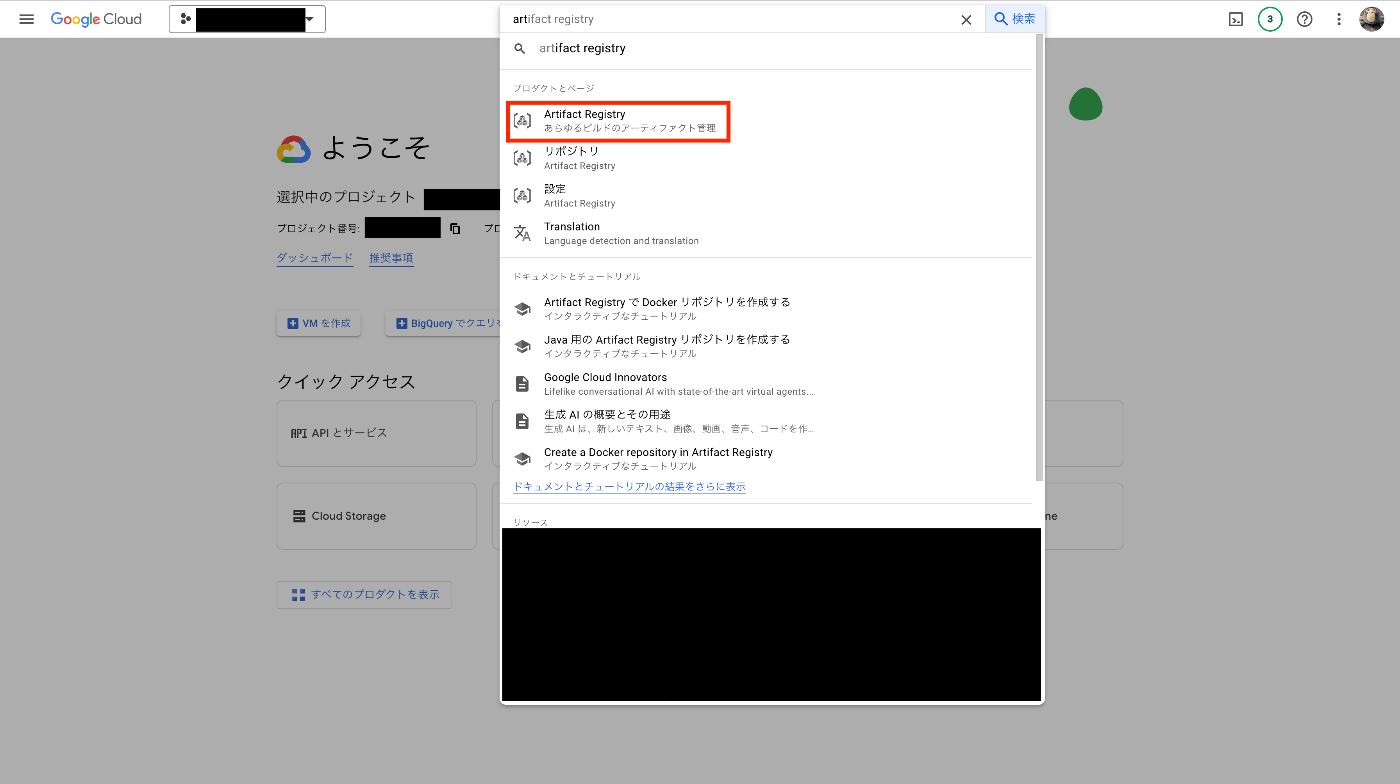1400x784 pixels.
Task: Open Google Cloud Innovators document
Action: click(768, 384)
